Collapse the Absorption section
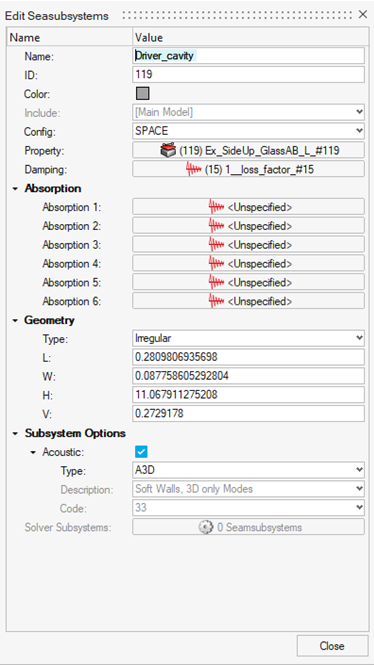This screenshot has height=665, width=374. [15, 188]
